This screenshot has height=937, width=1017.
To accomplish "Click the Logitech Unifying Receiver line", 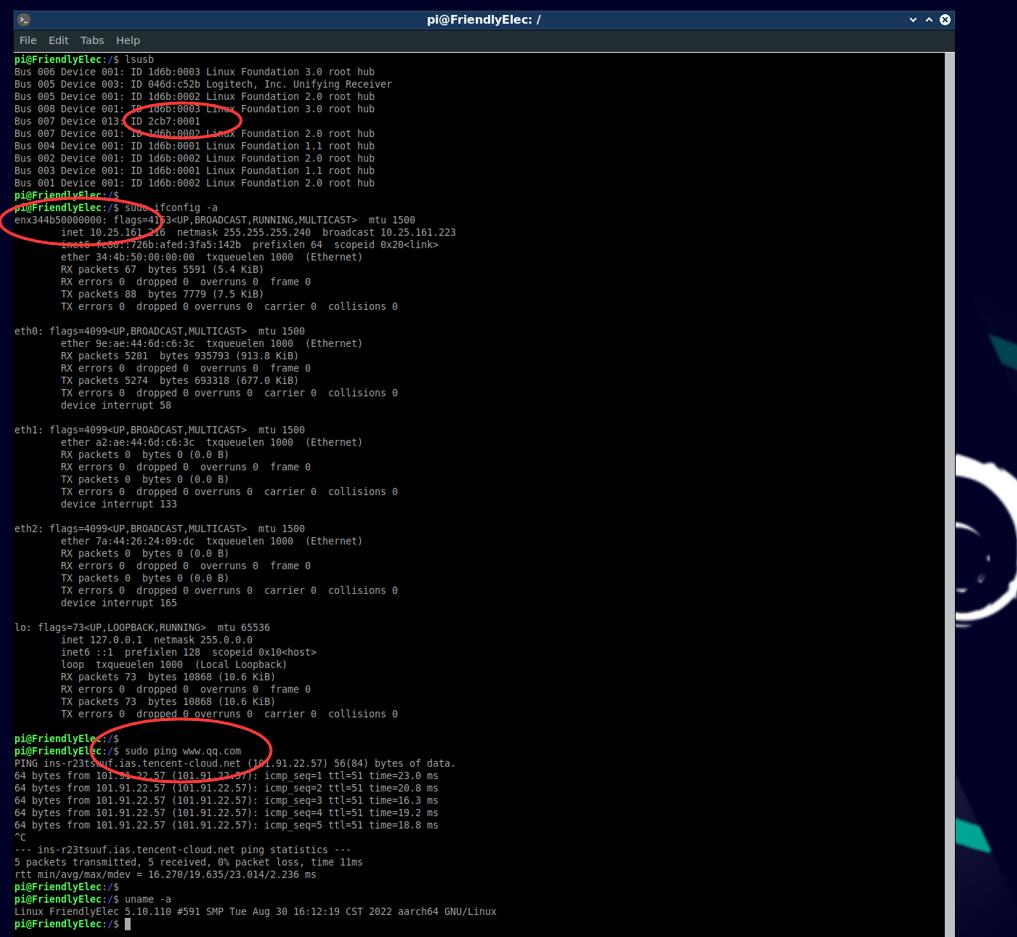I will 203,84.
